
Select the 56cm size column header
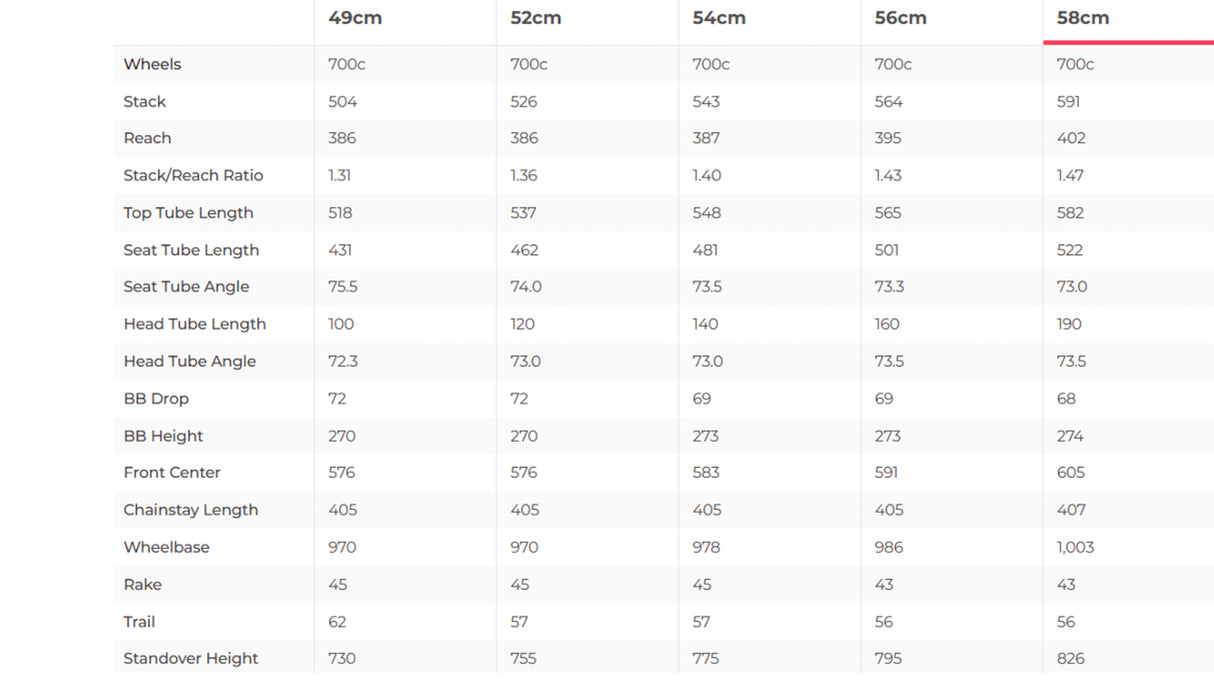901,18
